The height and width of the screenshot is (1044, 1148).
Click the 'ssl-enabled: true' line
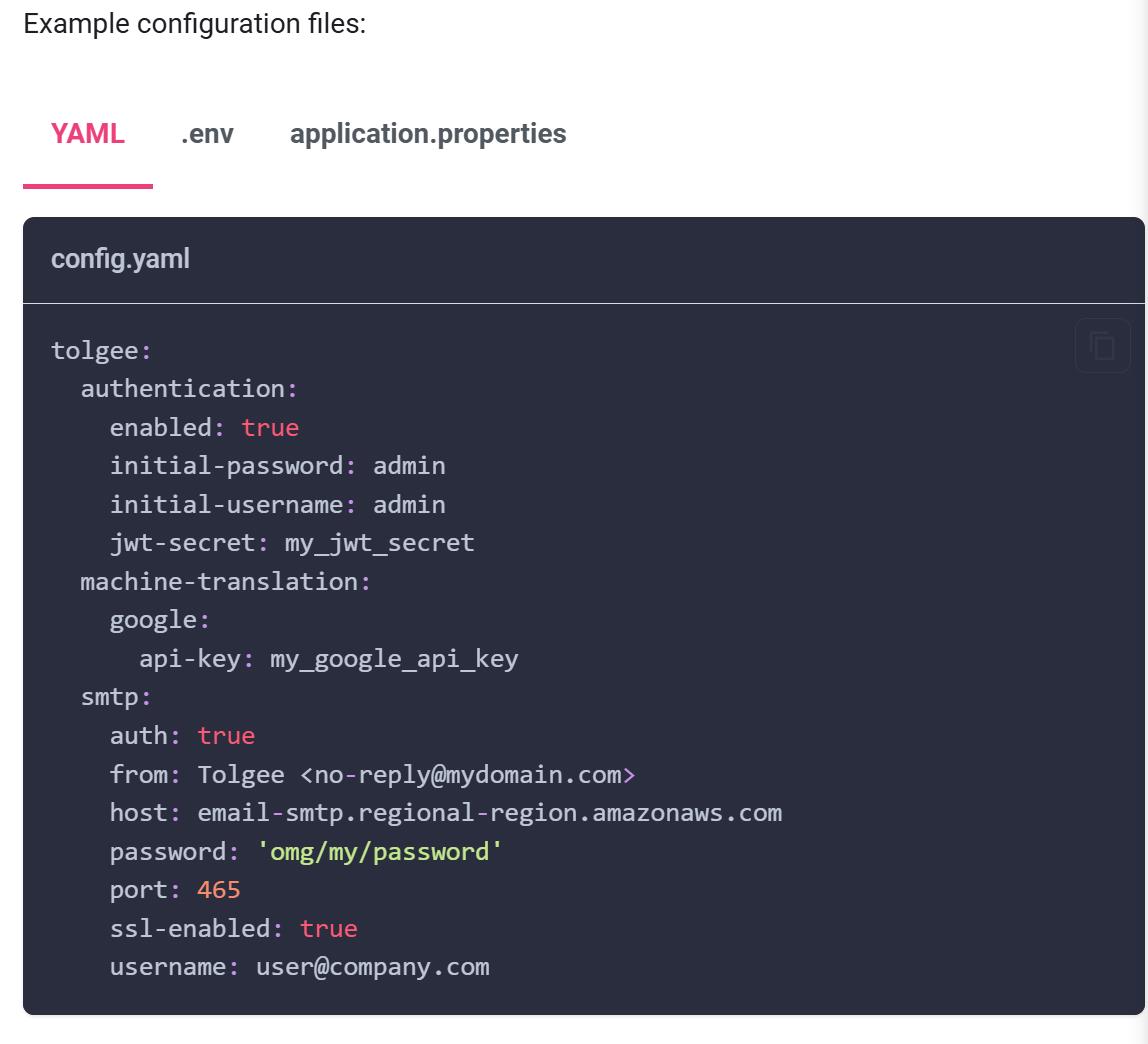coord(234,928)
